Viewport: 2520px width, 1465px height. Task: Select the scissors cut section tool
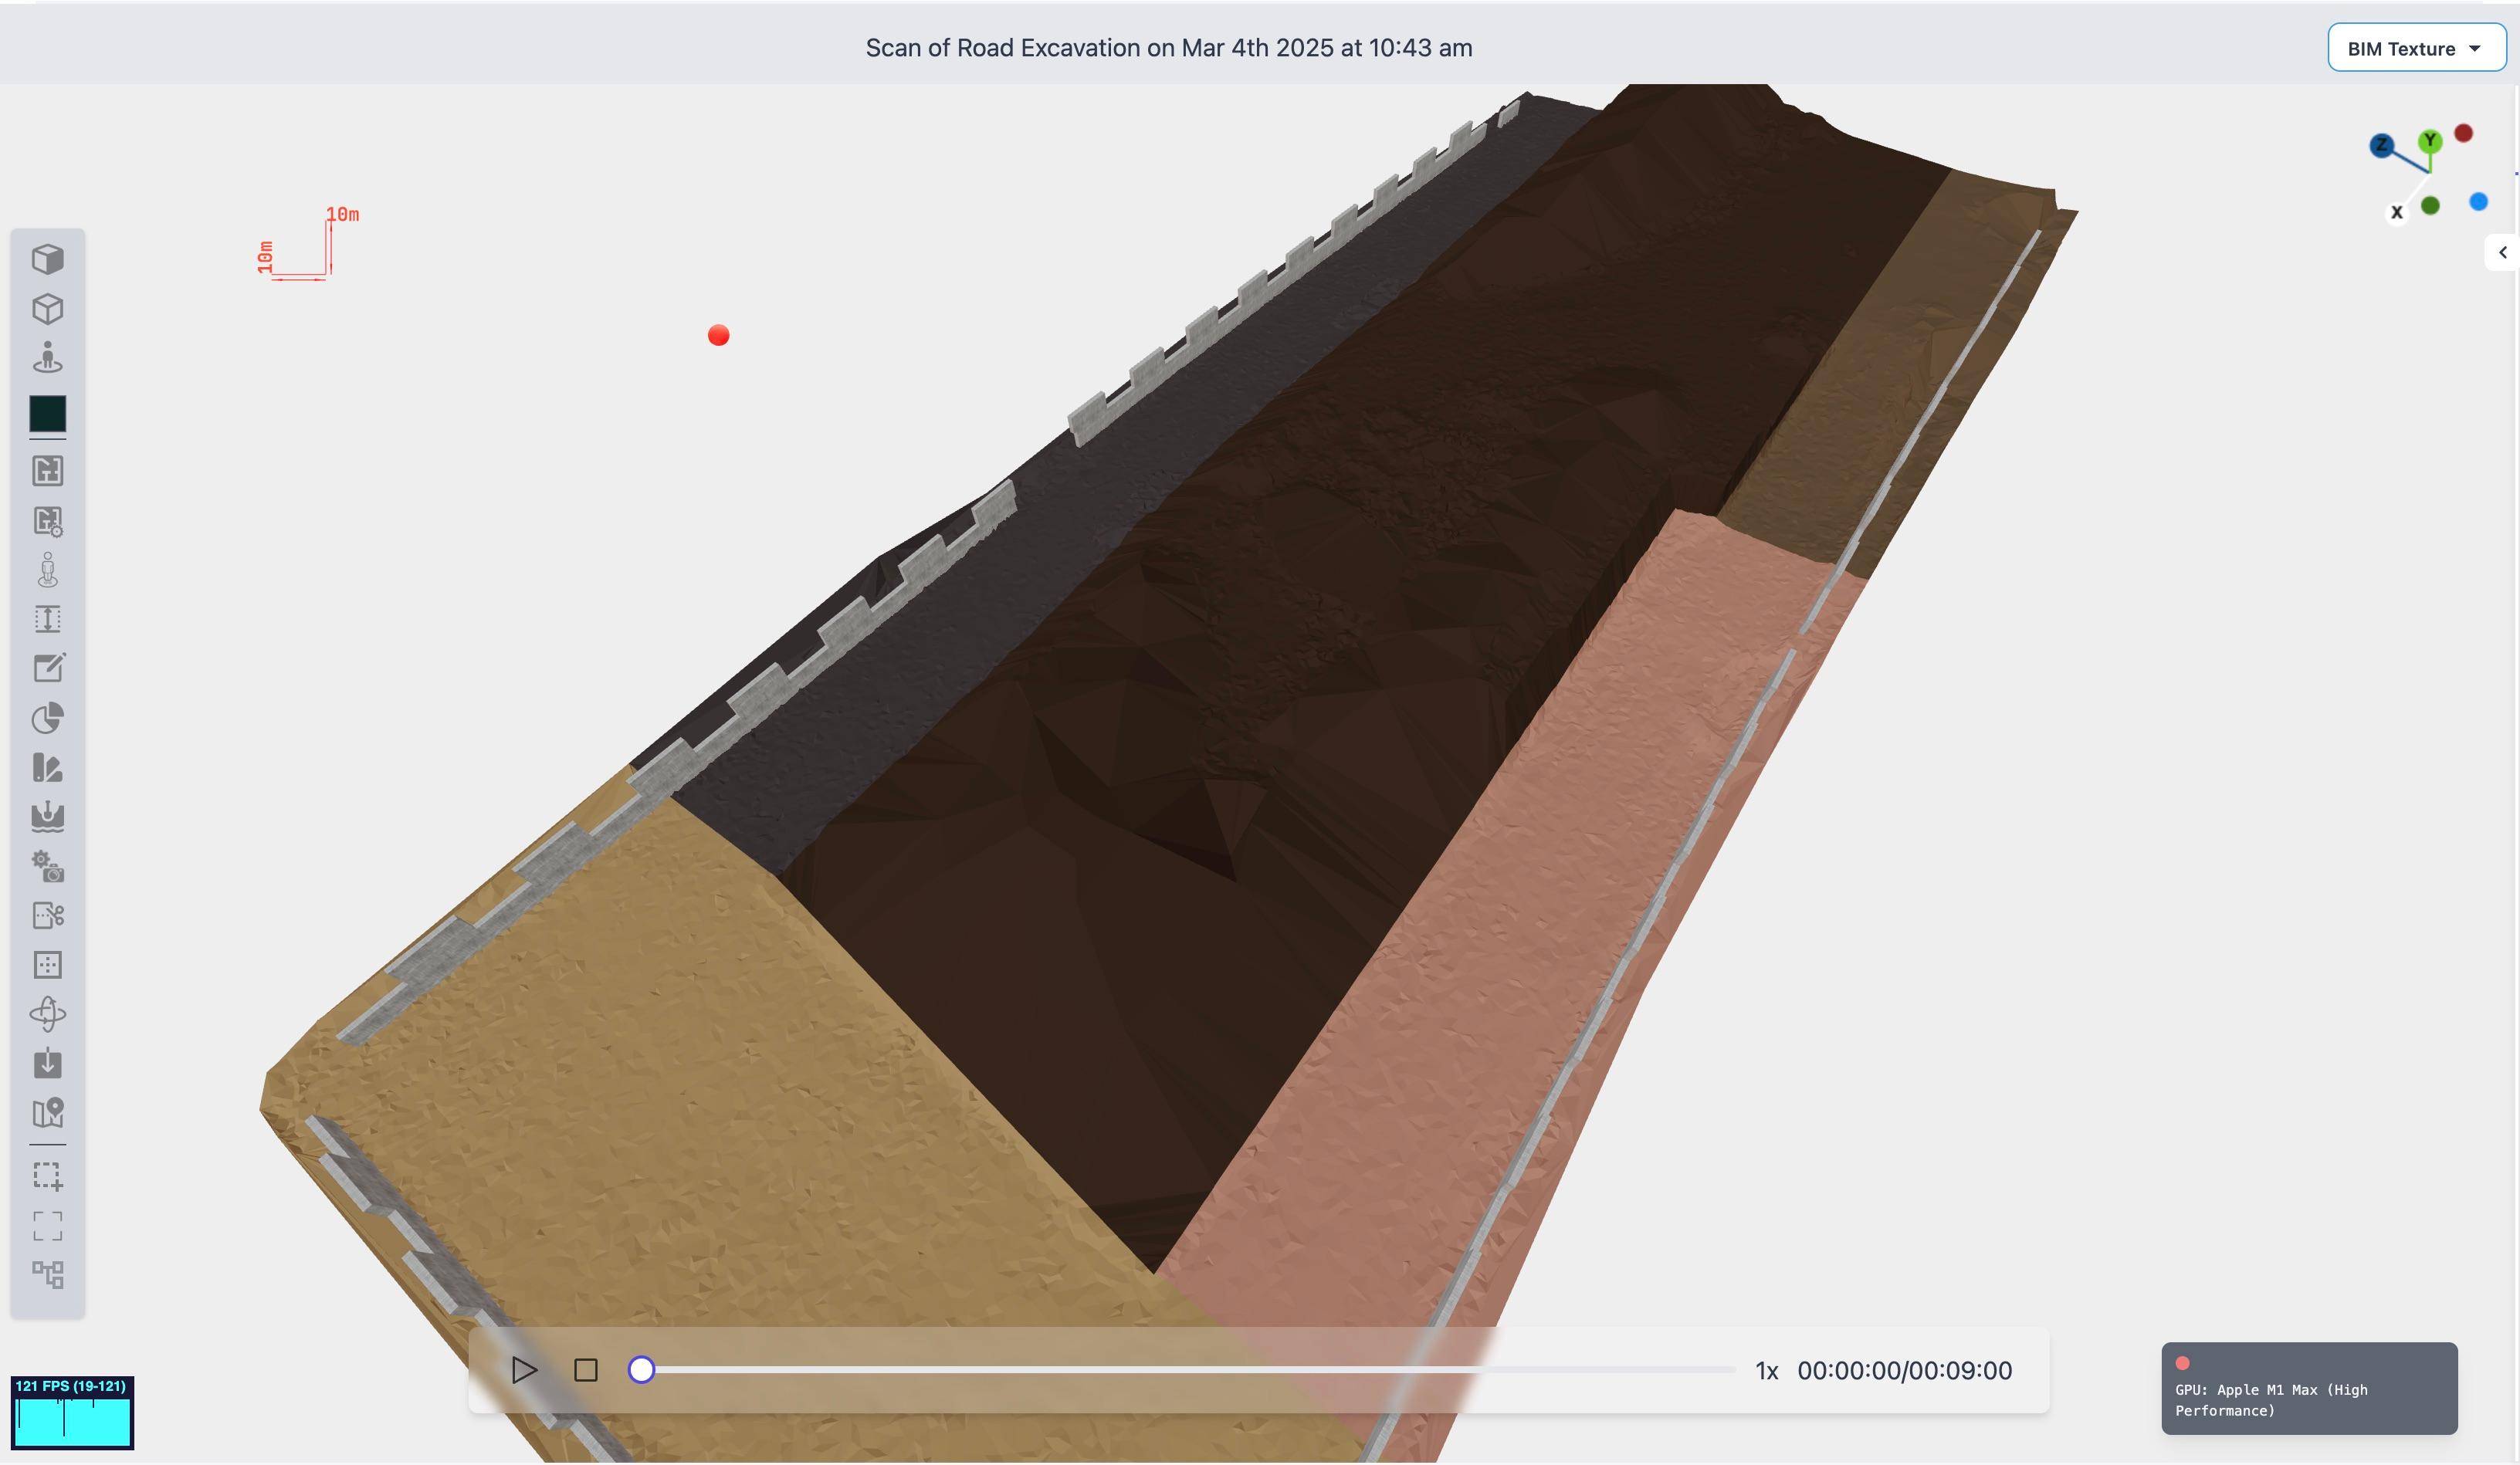point(47,916)
